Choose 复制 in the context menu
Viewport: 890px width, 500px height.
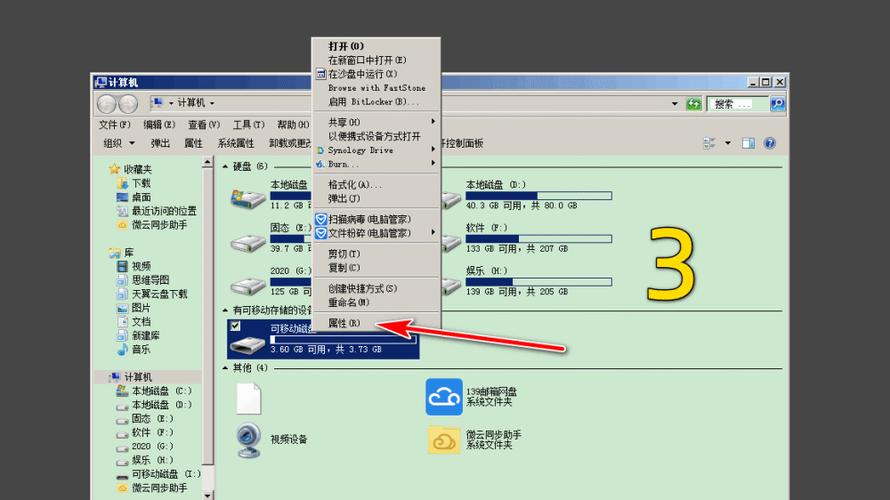pyautogui.click(x=376, y=268)
